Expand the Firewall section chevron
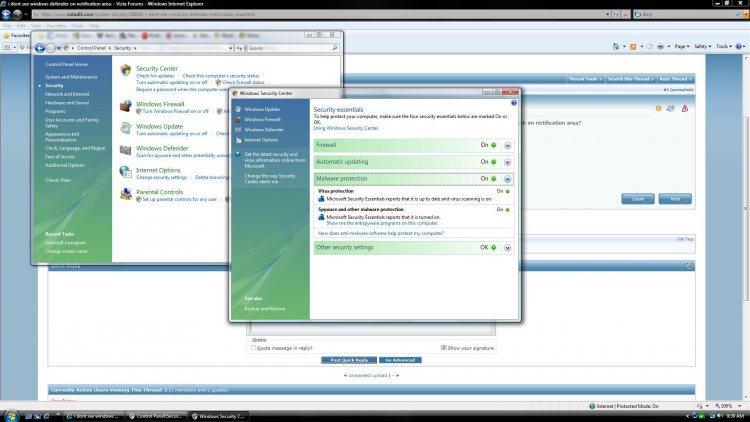The width and height of the screenshot is (750, 422). [x=507, y=145]
